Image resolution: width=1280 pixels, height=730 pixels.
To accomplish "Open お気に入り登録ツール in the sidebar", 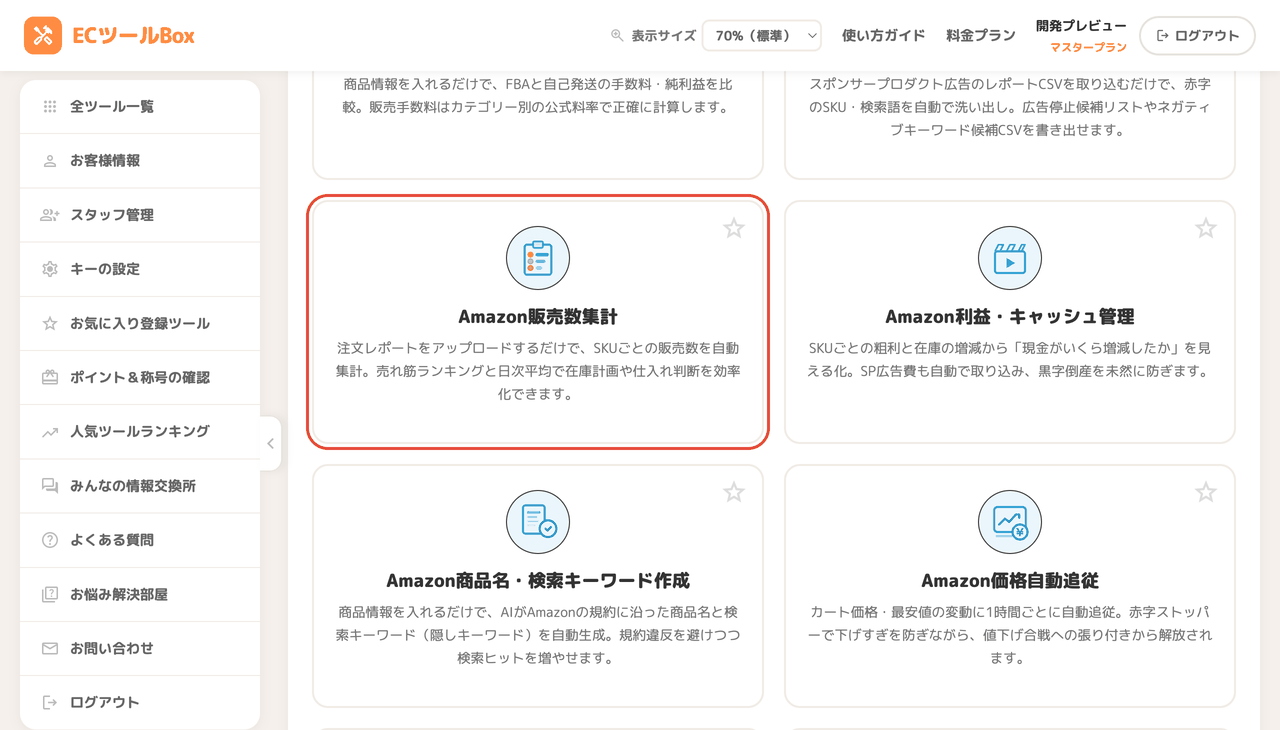I will [140, 323].
